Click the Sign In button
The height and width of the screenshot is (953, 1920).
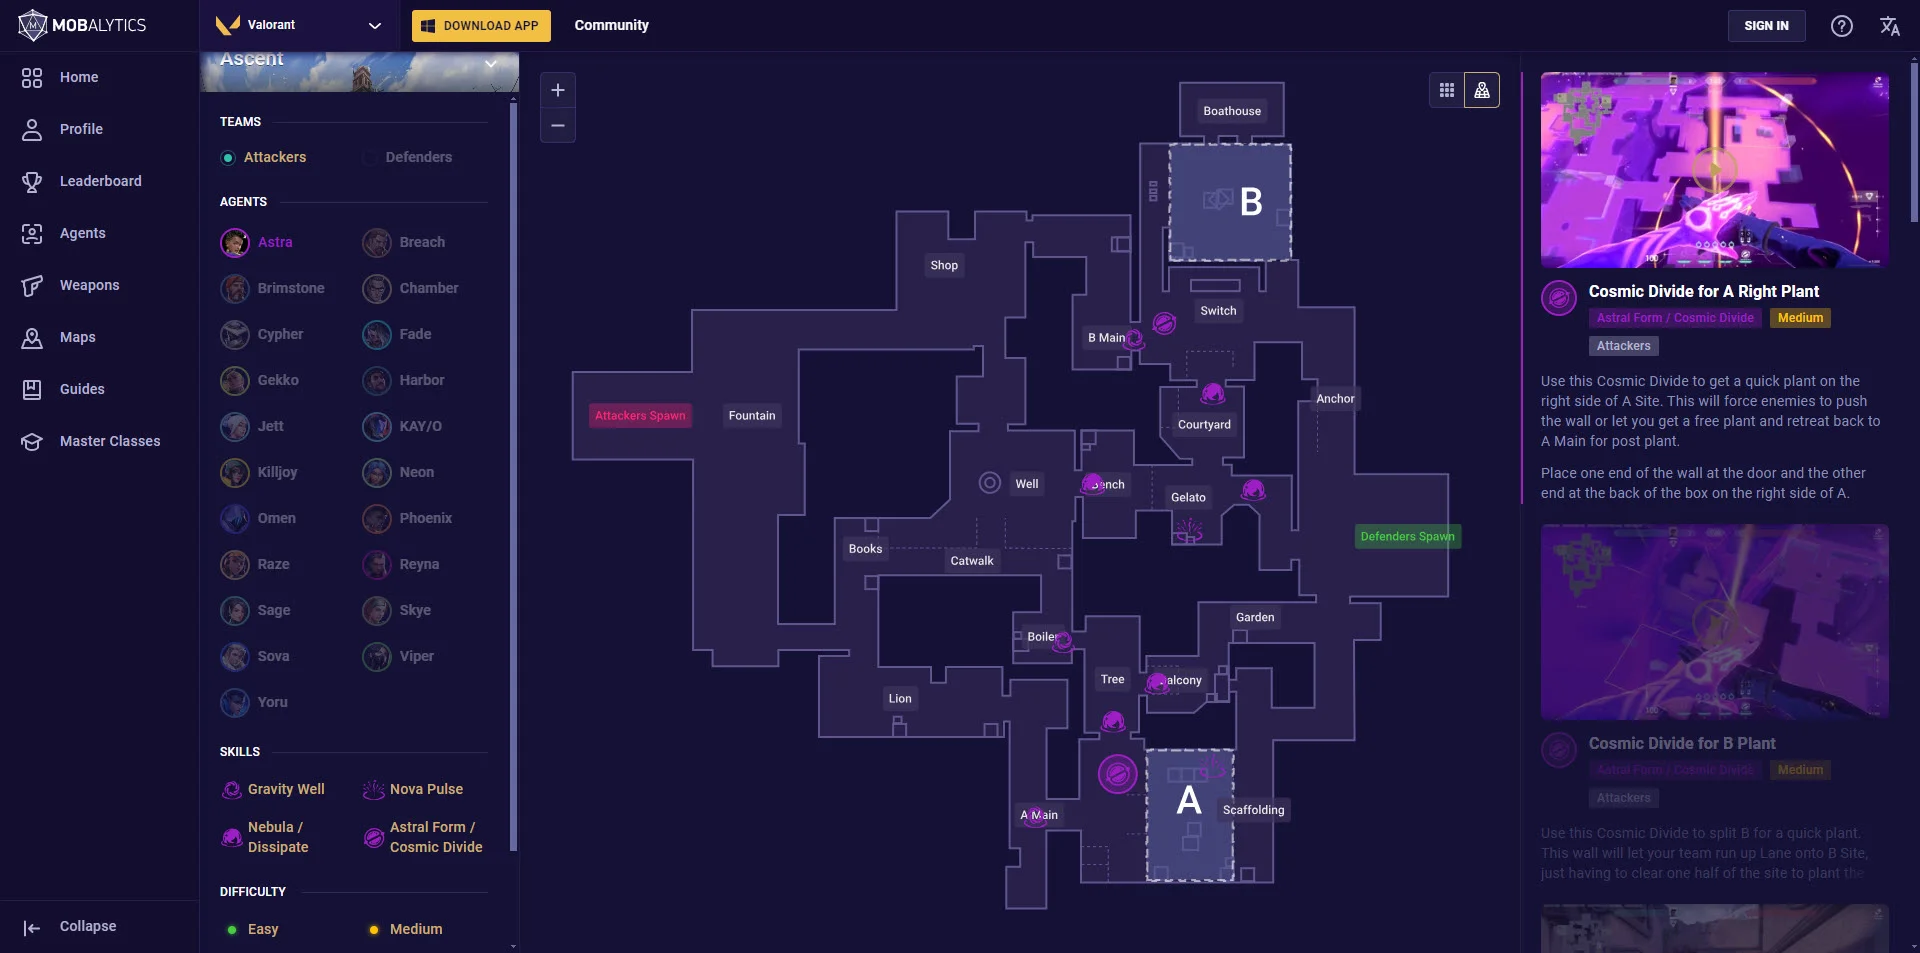pyautogui.click(x=1766, y=26)
